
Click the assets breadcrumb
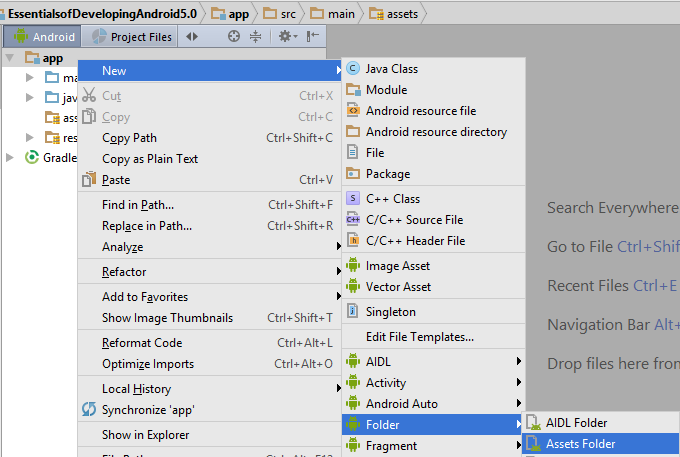point(394,14)
